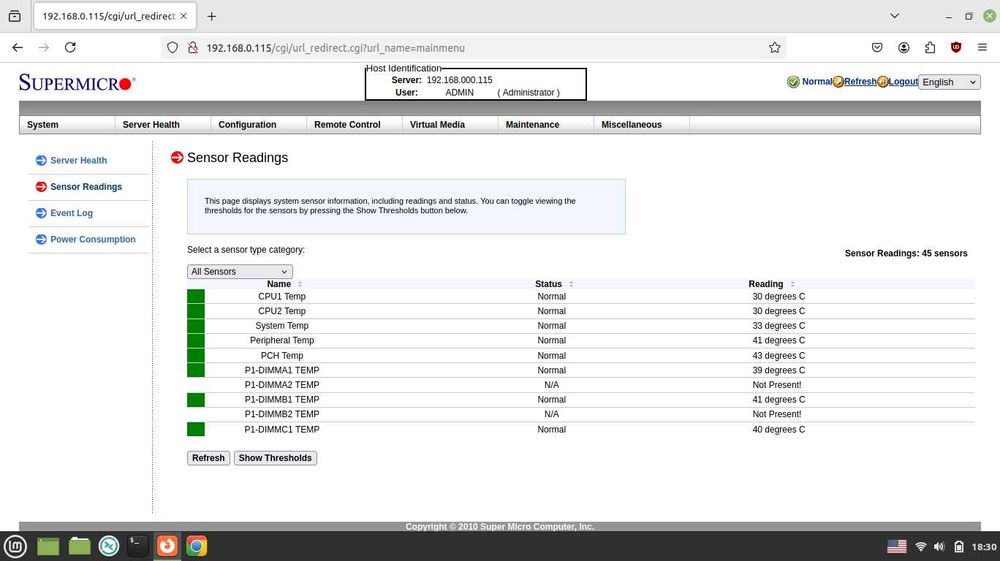Click the Firefox icon in the taskbar
1000x561 pixels.
[167, 546]
